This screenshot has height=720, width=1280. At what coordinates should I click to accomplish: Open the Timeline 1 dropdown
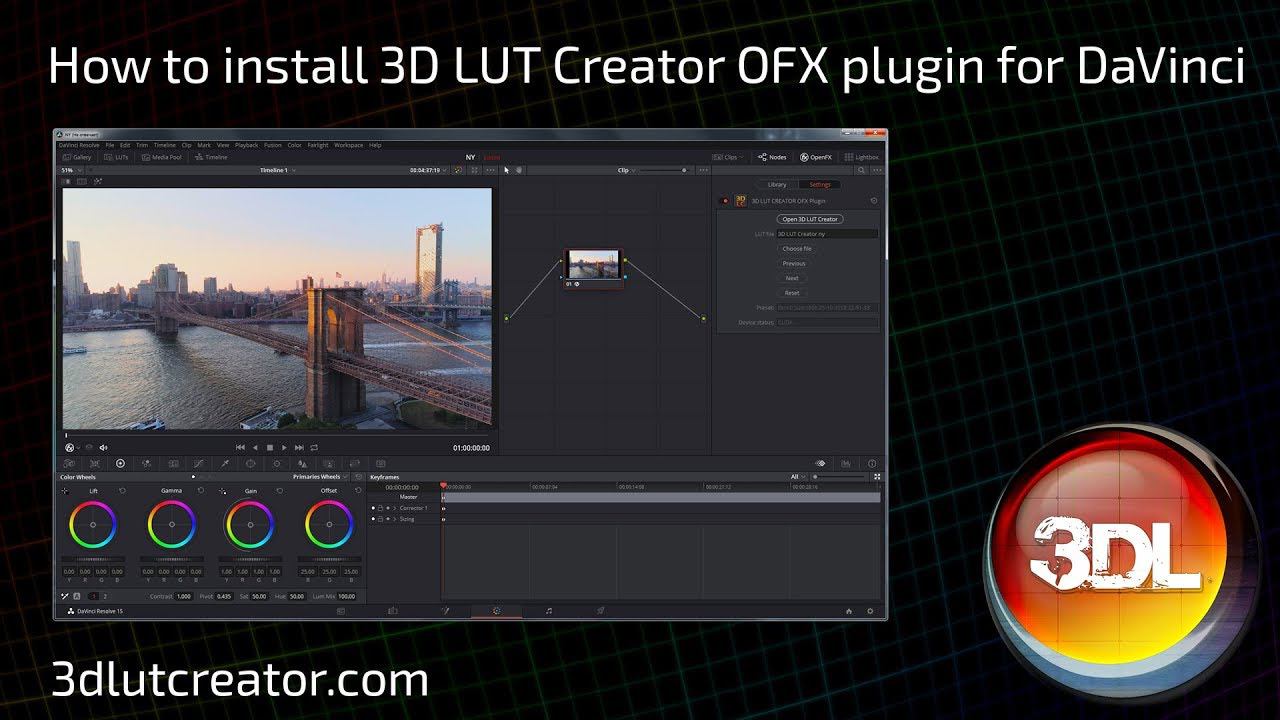(277, 170)
